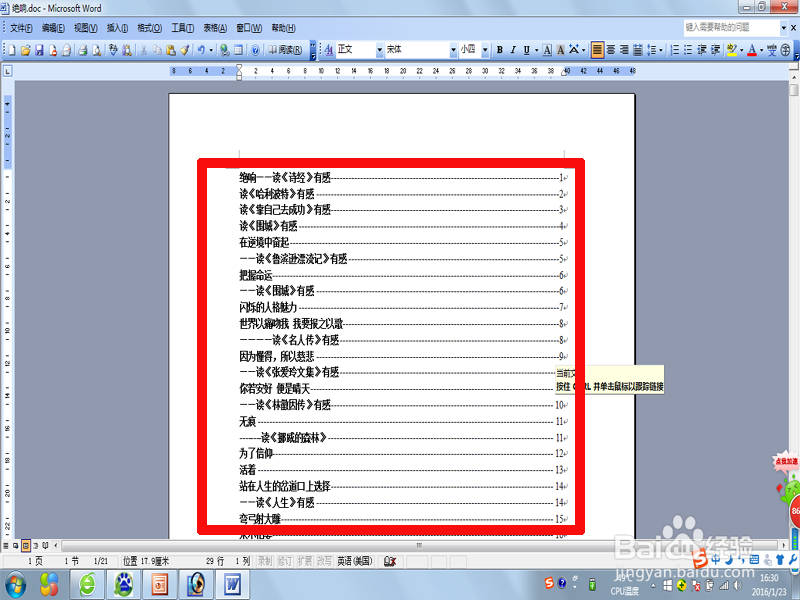
Task: Select the Format Painter brush
Action: (185, 50)
